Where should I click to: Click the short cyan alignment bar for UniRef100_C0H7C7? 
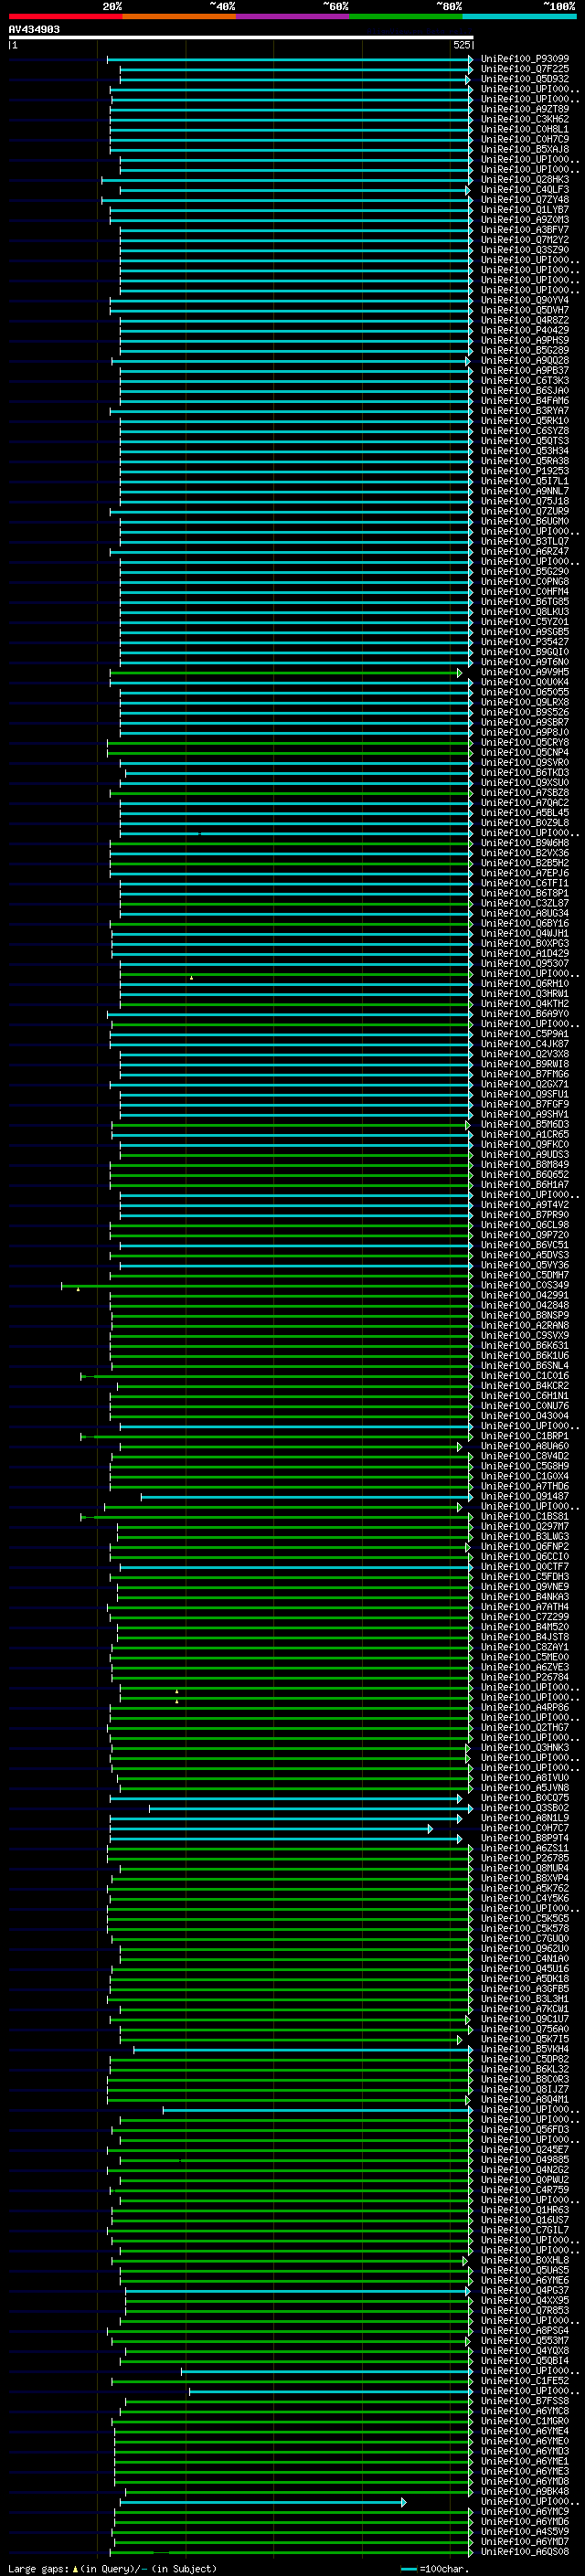click(x=271, y=1829)
